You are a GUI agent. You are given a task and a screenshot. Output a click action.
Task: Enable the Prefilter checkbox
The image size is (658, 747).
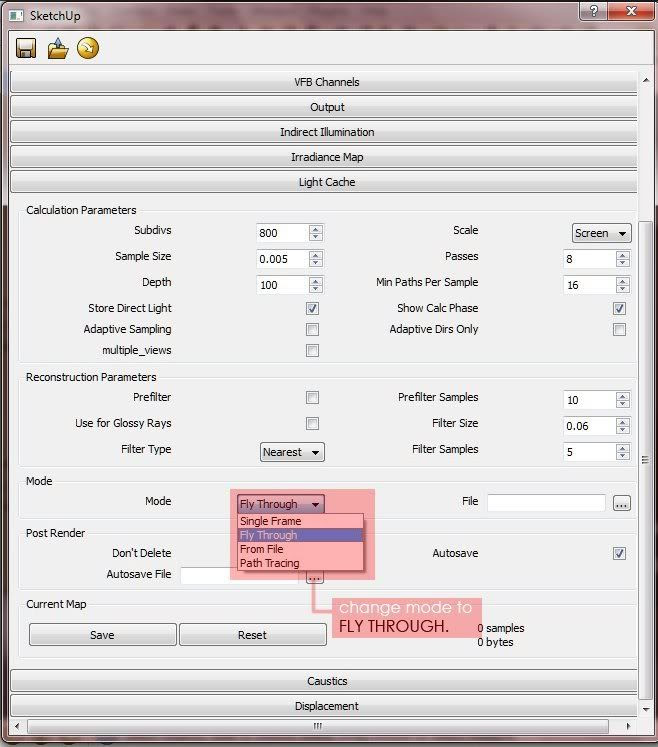[312, 397]
